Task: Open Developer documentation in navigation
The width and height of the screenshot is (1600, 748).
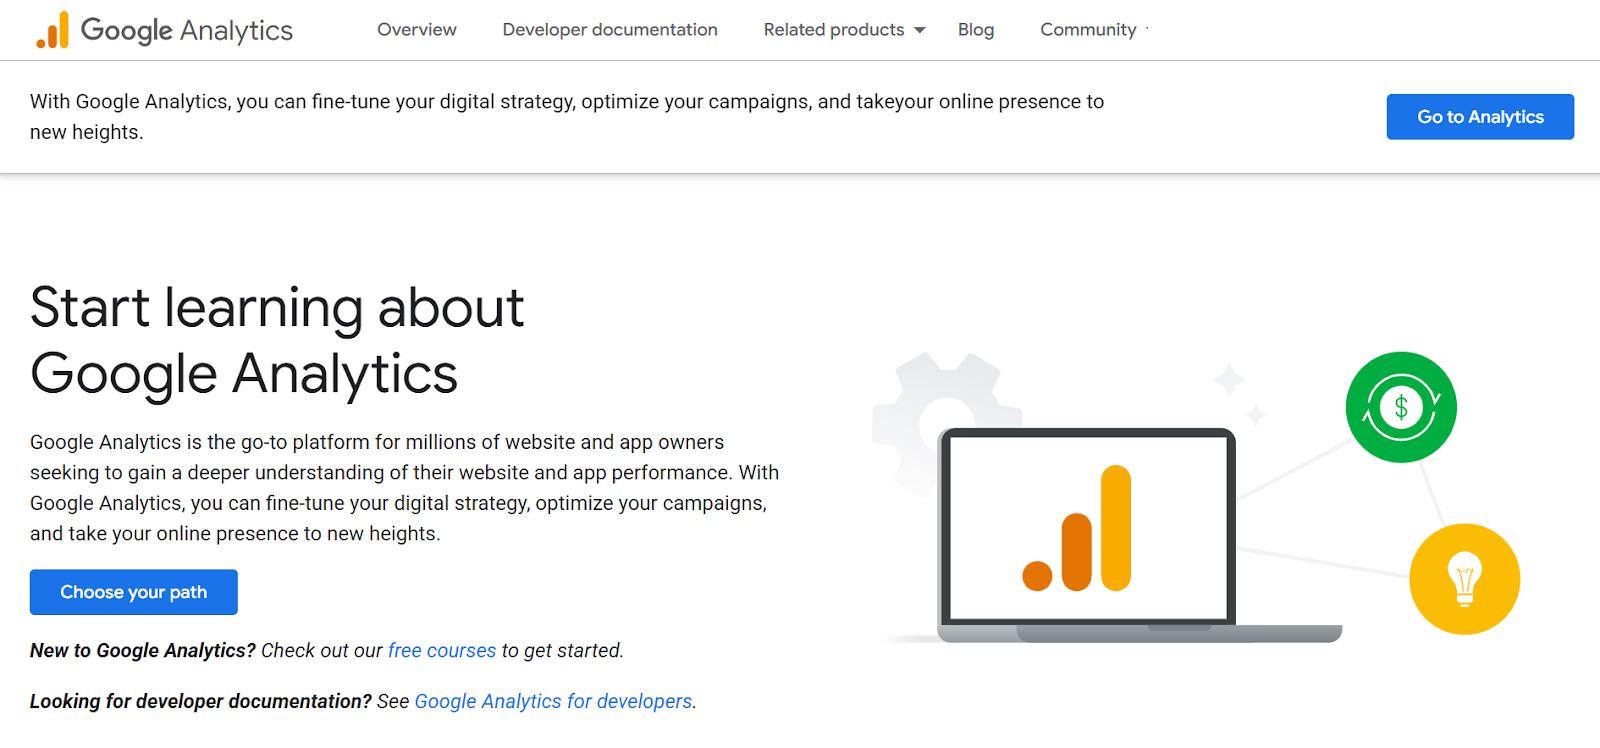Action: (x=610, y=30)
